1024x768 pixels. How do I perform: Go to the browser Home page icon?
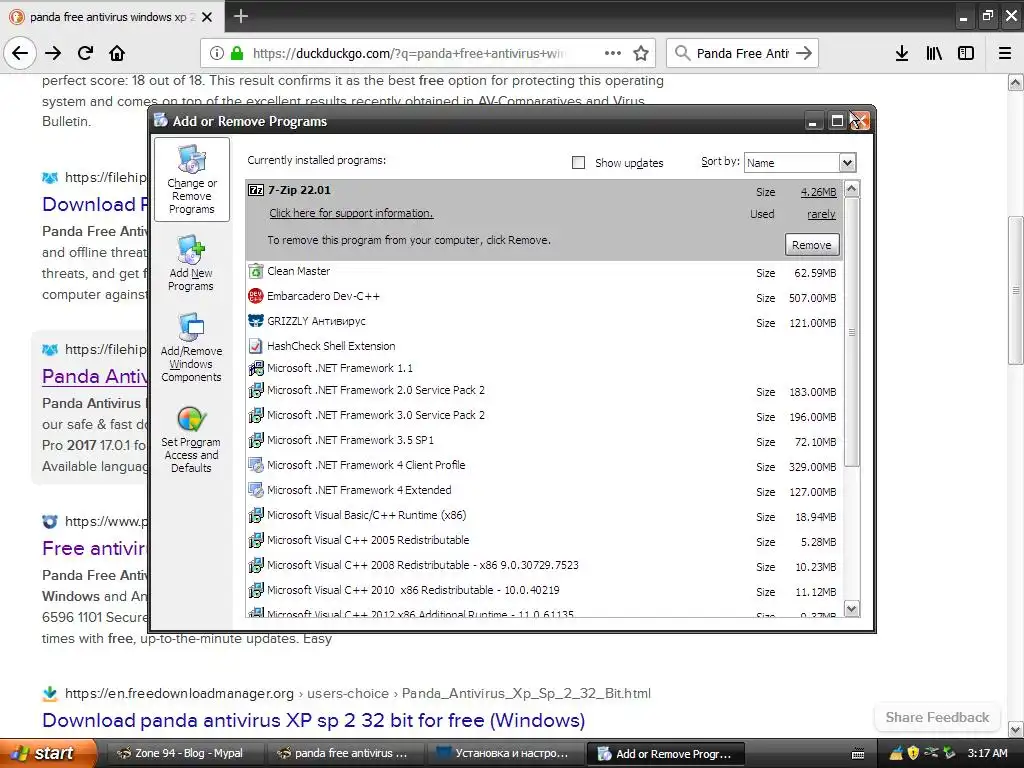(117, 53)
